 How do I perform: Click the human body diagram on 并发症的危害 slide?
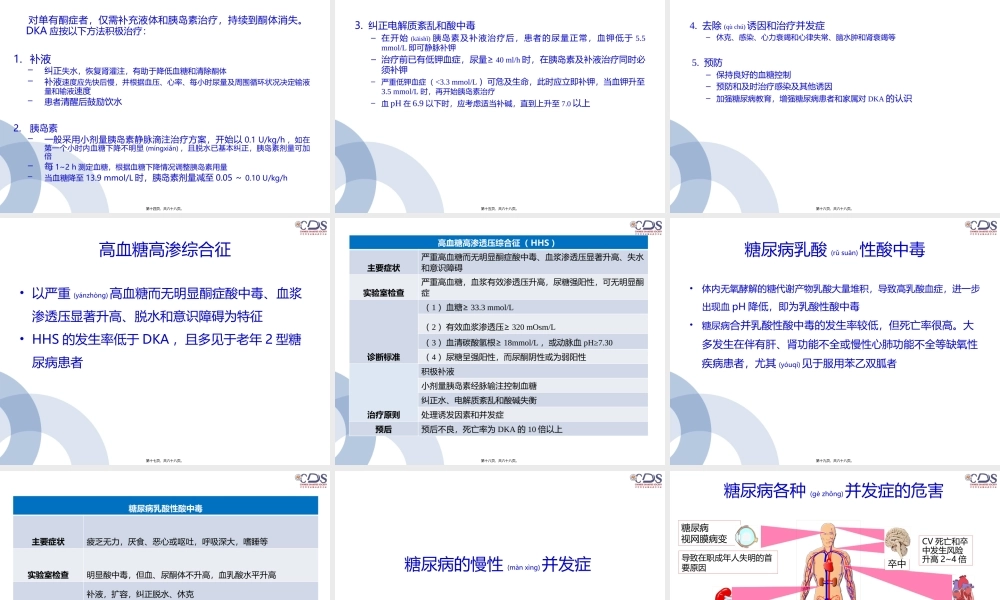tap(827, 565)
